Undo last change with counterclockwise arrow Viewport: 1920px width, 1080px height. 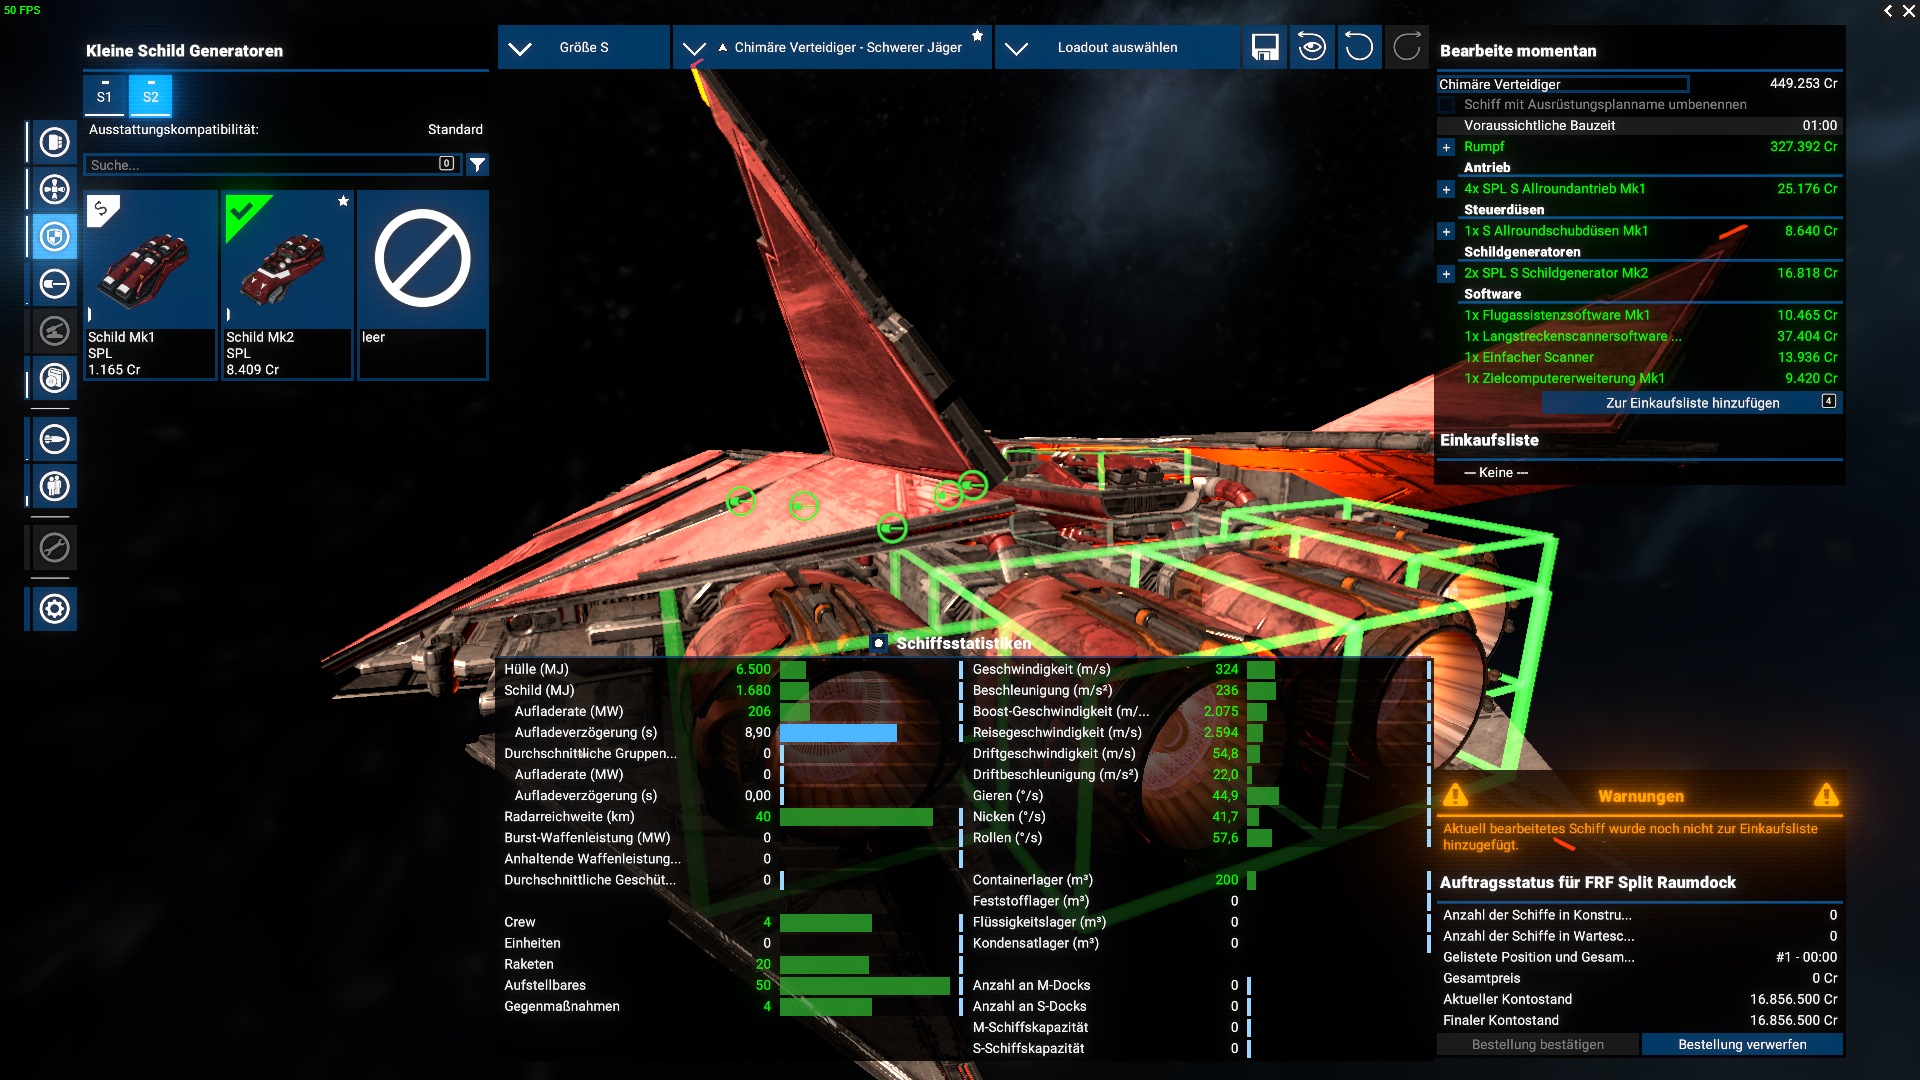pos(1359,47)
